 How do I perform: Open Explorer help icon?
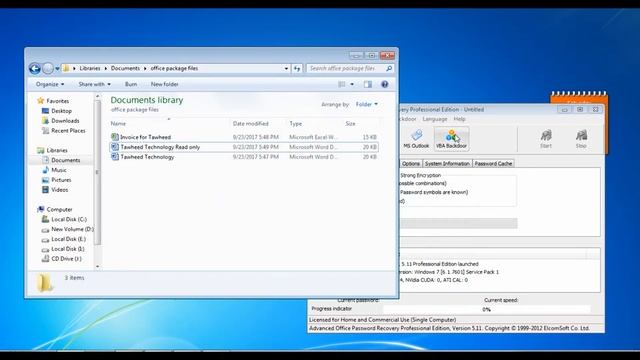tap(384, 84)
